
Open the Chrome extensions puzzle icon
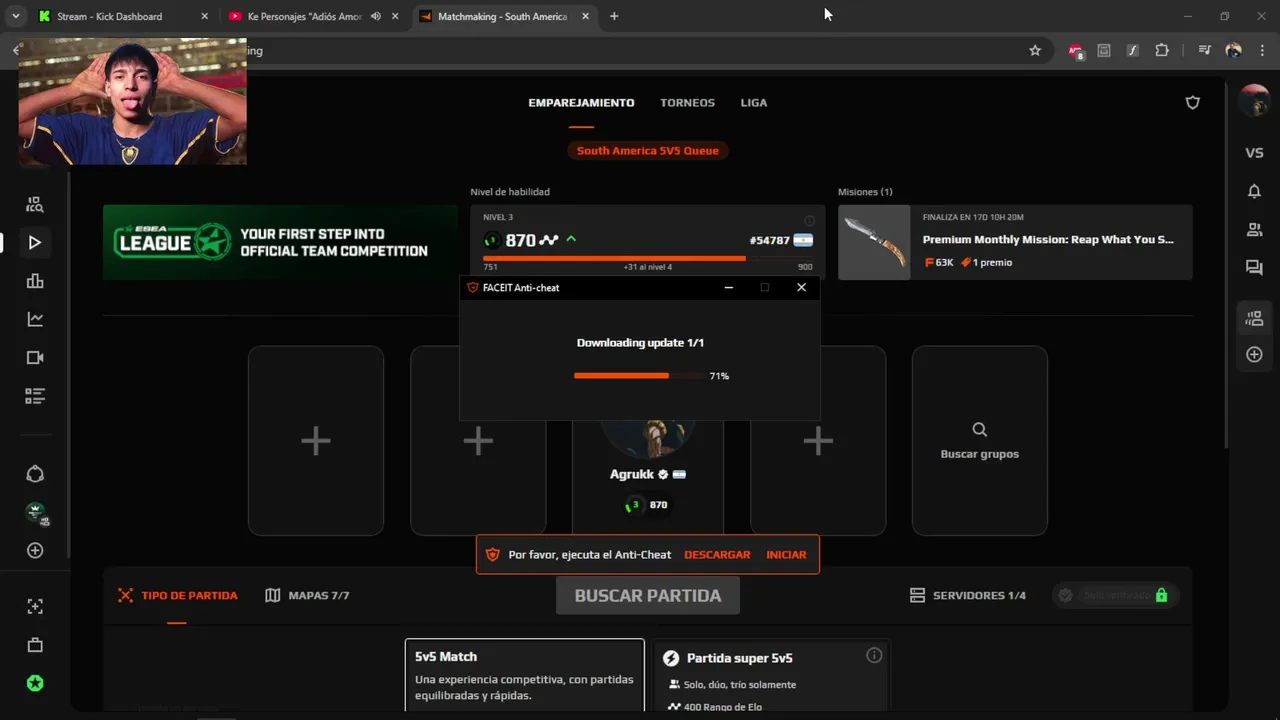pos(1162,50)
